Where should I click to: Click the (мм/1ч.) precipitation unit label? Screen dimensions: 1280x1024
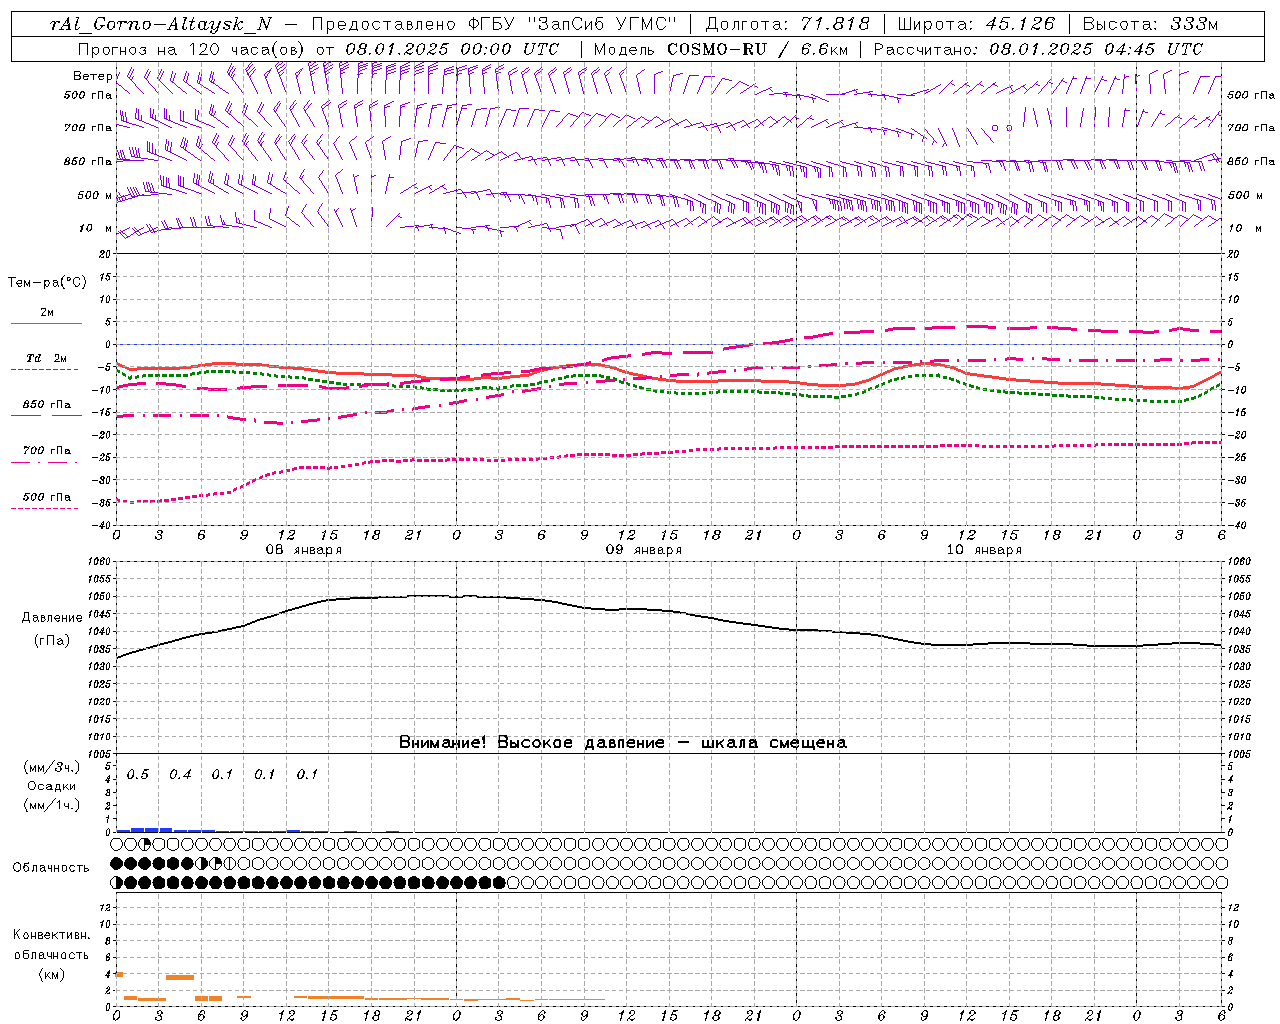pyautogui.click(x=52, y=805)
